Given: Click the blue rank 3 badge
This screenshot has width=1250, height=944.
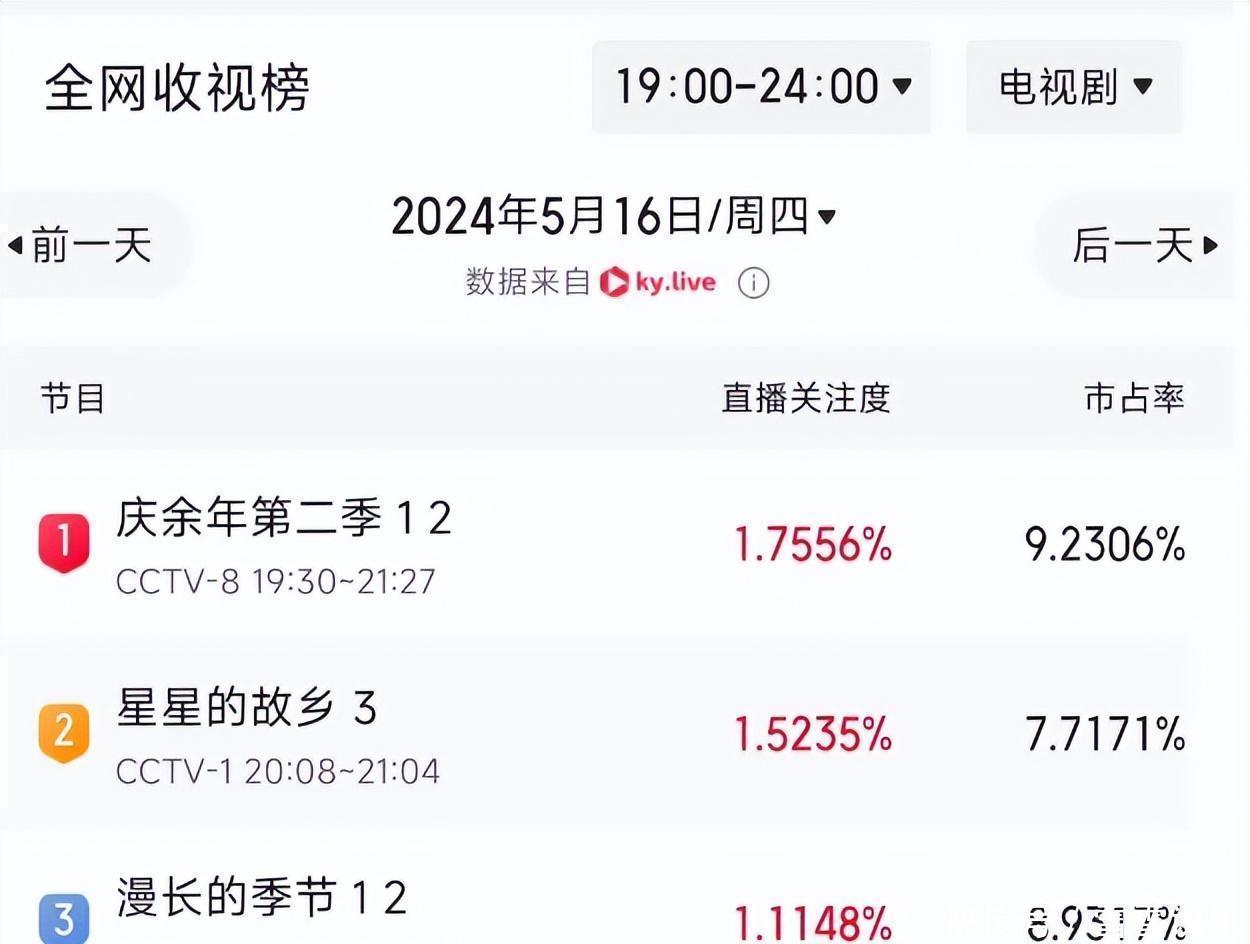Looking at the screenshot, I should (x=64, y=917).
